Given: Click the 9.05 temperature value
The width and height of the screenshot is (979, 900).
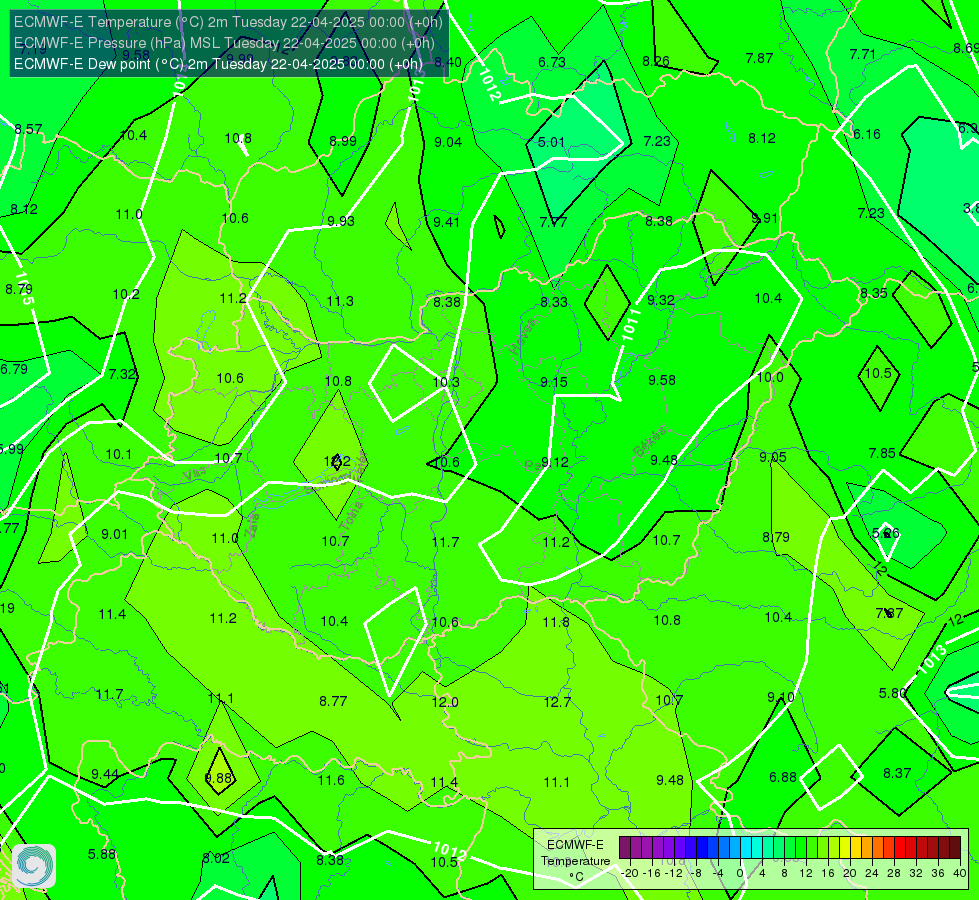Looking at the screenshot, I should [x=773, y=457].
